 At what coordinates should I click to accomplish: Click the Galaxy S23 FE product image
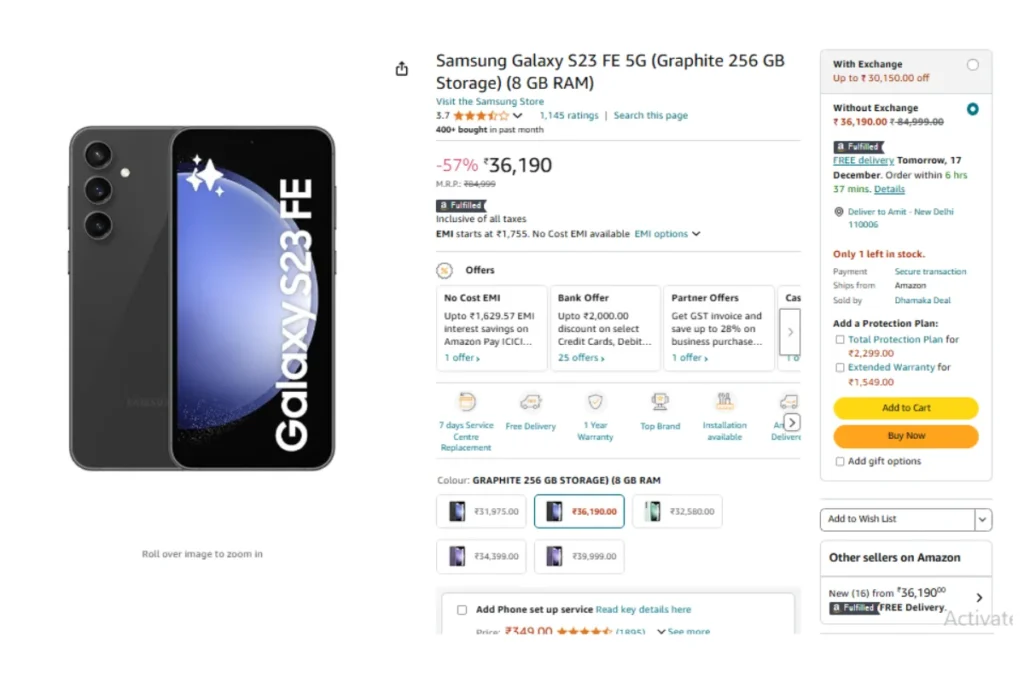point(202,298)
